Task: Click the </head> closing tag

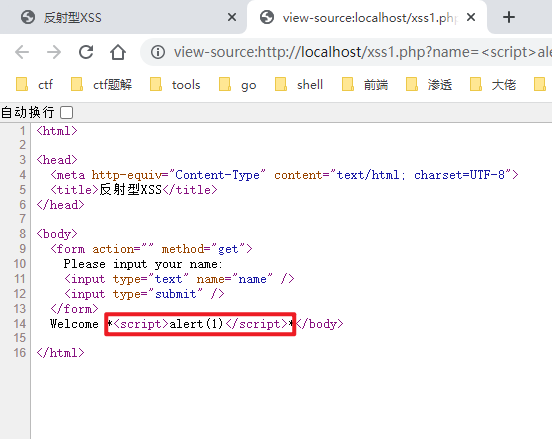Action: tap(60, 205)
